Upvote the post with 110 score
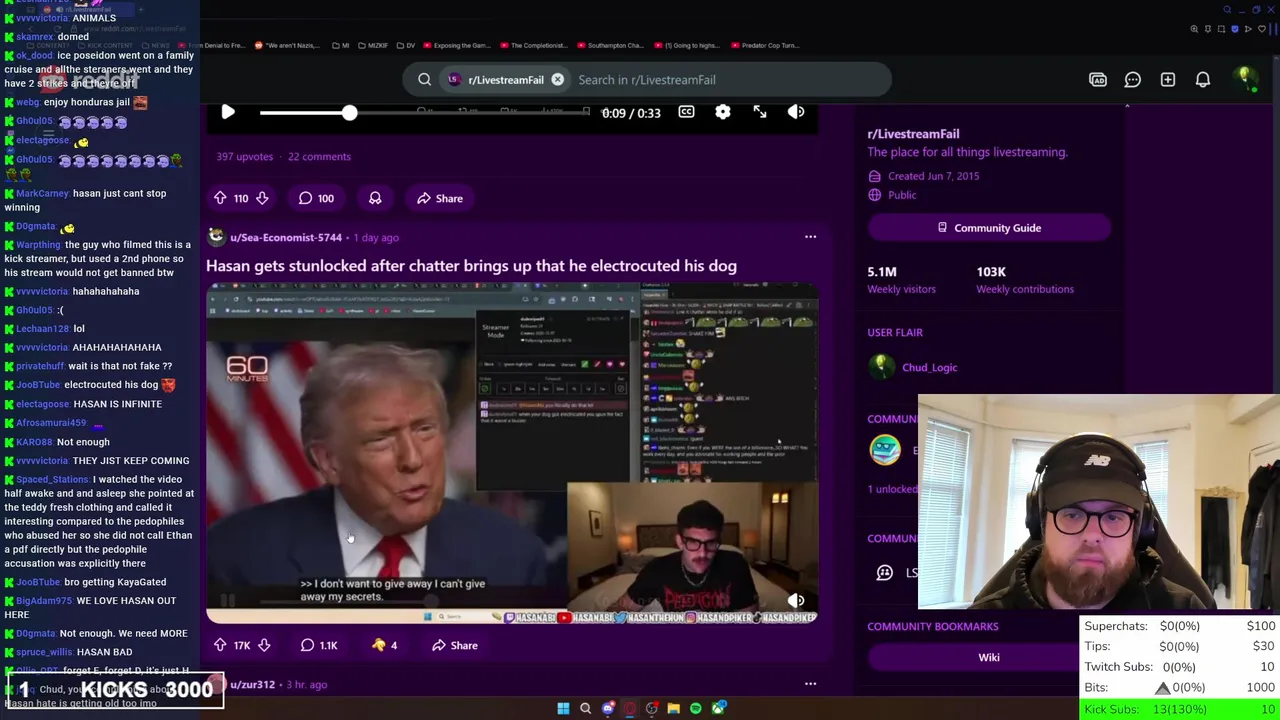 click(x=220, y=198)
